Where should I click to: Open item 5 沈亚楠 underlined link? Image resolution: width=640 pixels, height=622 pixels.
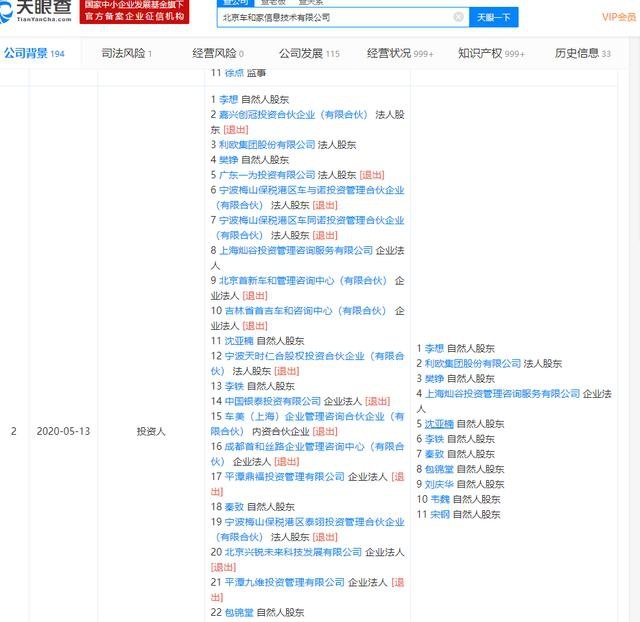point(439,424)
